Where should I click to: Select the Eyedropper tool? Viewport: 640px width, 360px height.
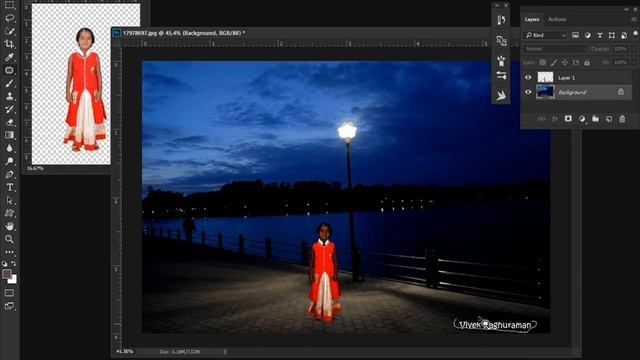click(9, 57)
